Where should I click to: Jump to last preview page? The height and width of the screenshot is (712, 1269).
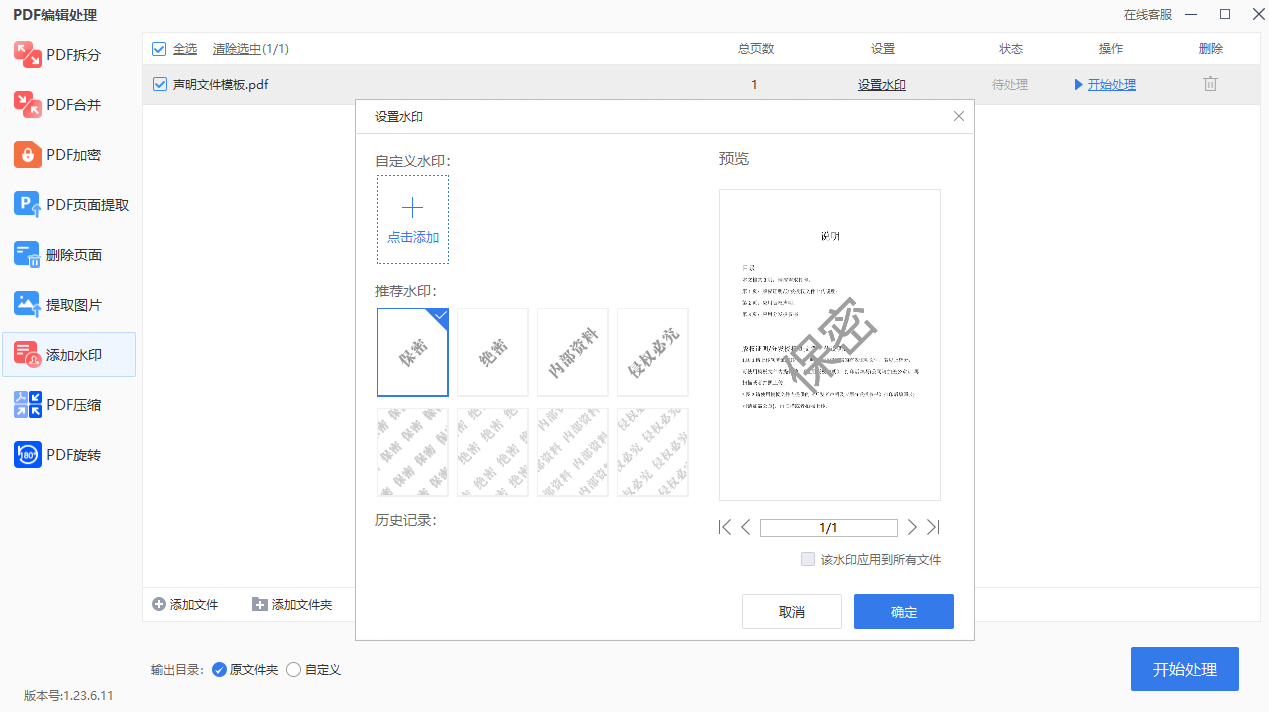click(x=933, y=528)
